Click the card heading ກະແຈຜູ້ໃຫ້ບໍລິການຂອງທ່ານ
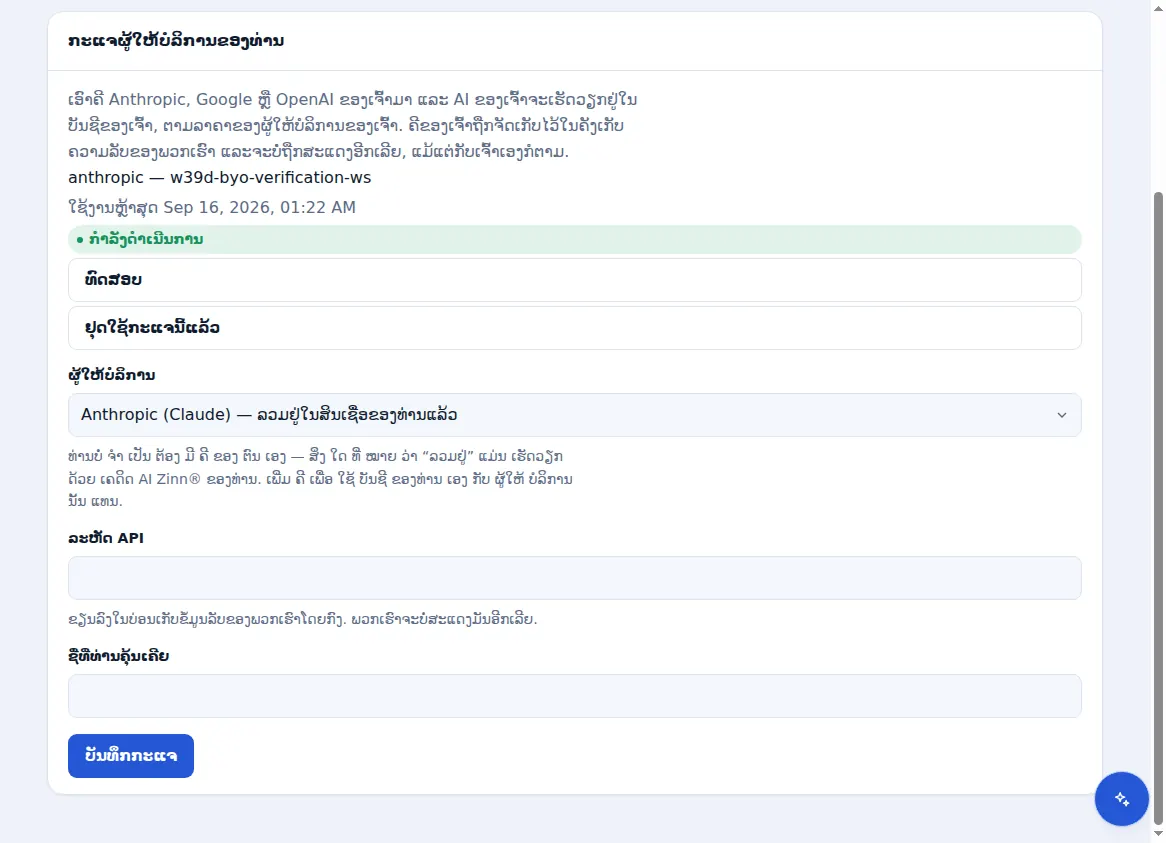The image size is (1166, 843). [x=176, y=41]
